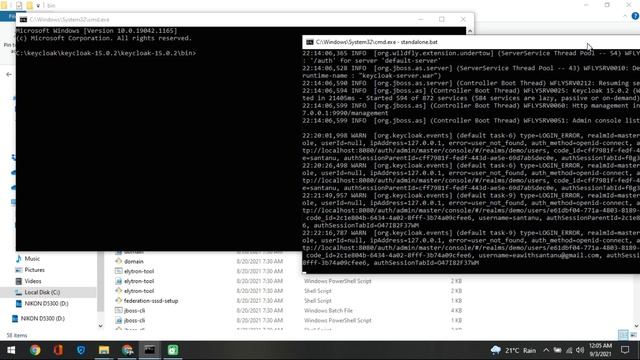Image resolution: width=640 pixels, height=360 pixels.
Task: Open standalone.bat cmd window system menu icon
Action: [x=310, y=42]
